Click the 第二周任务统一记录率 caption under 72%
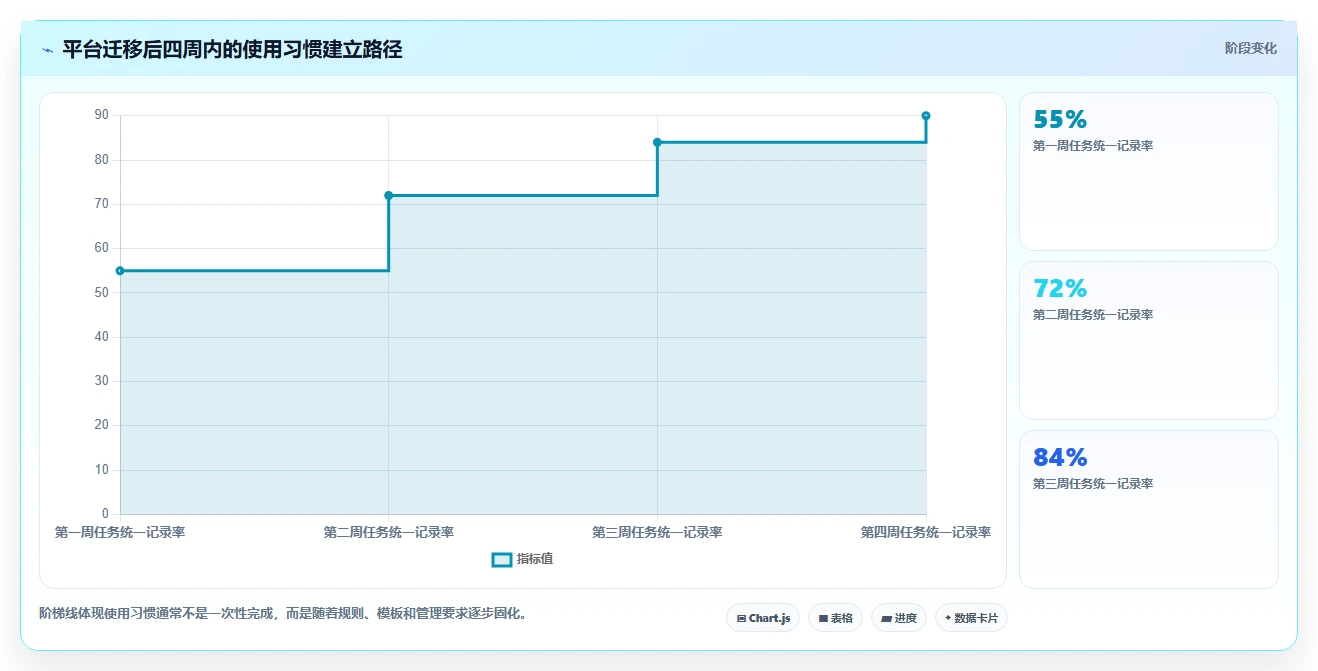 tap(1093, 315)
